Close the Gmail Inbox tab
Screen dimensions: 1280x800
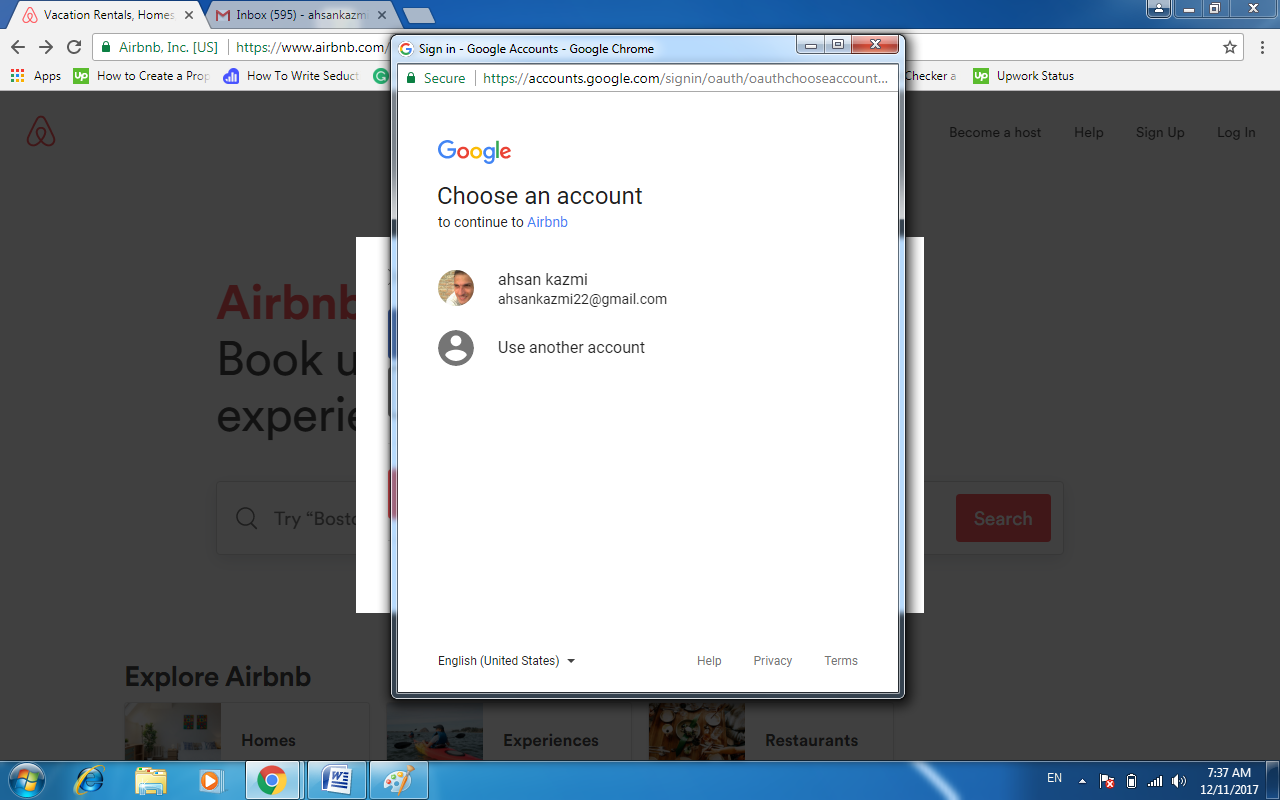pyautogui.click(x=381, y=15)
